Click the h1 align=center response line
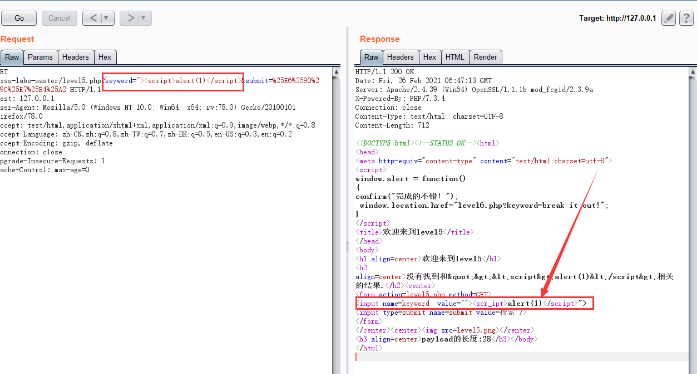Viewport: 697px width, 374px height. click(x=429, y=259)
